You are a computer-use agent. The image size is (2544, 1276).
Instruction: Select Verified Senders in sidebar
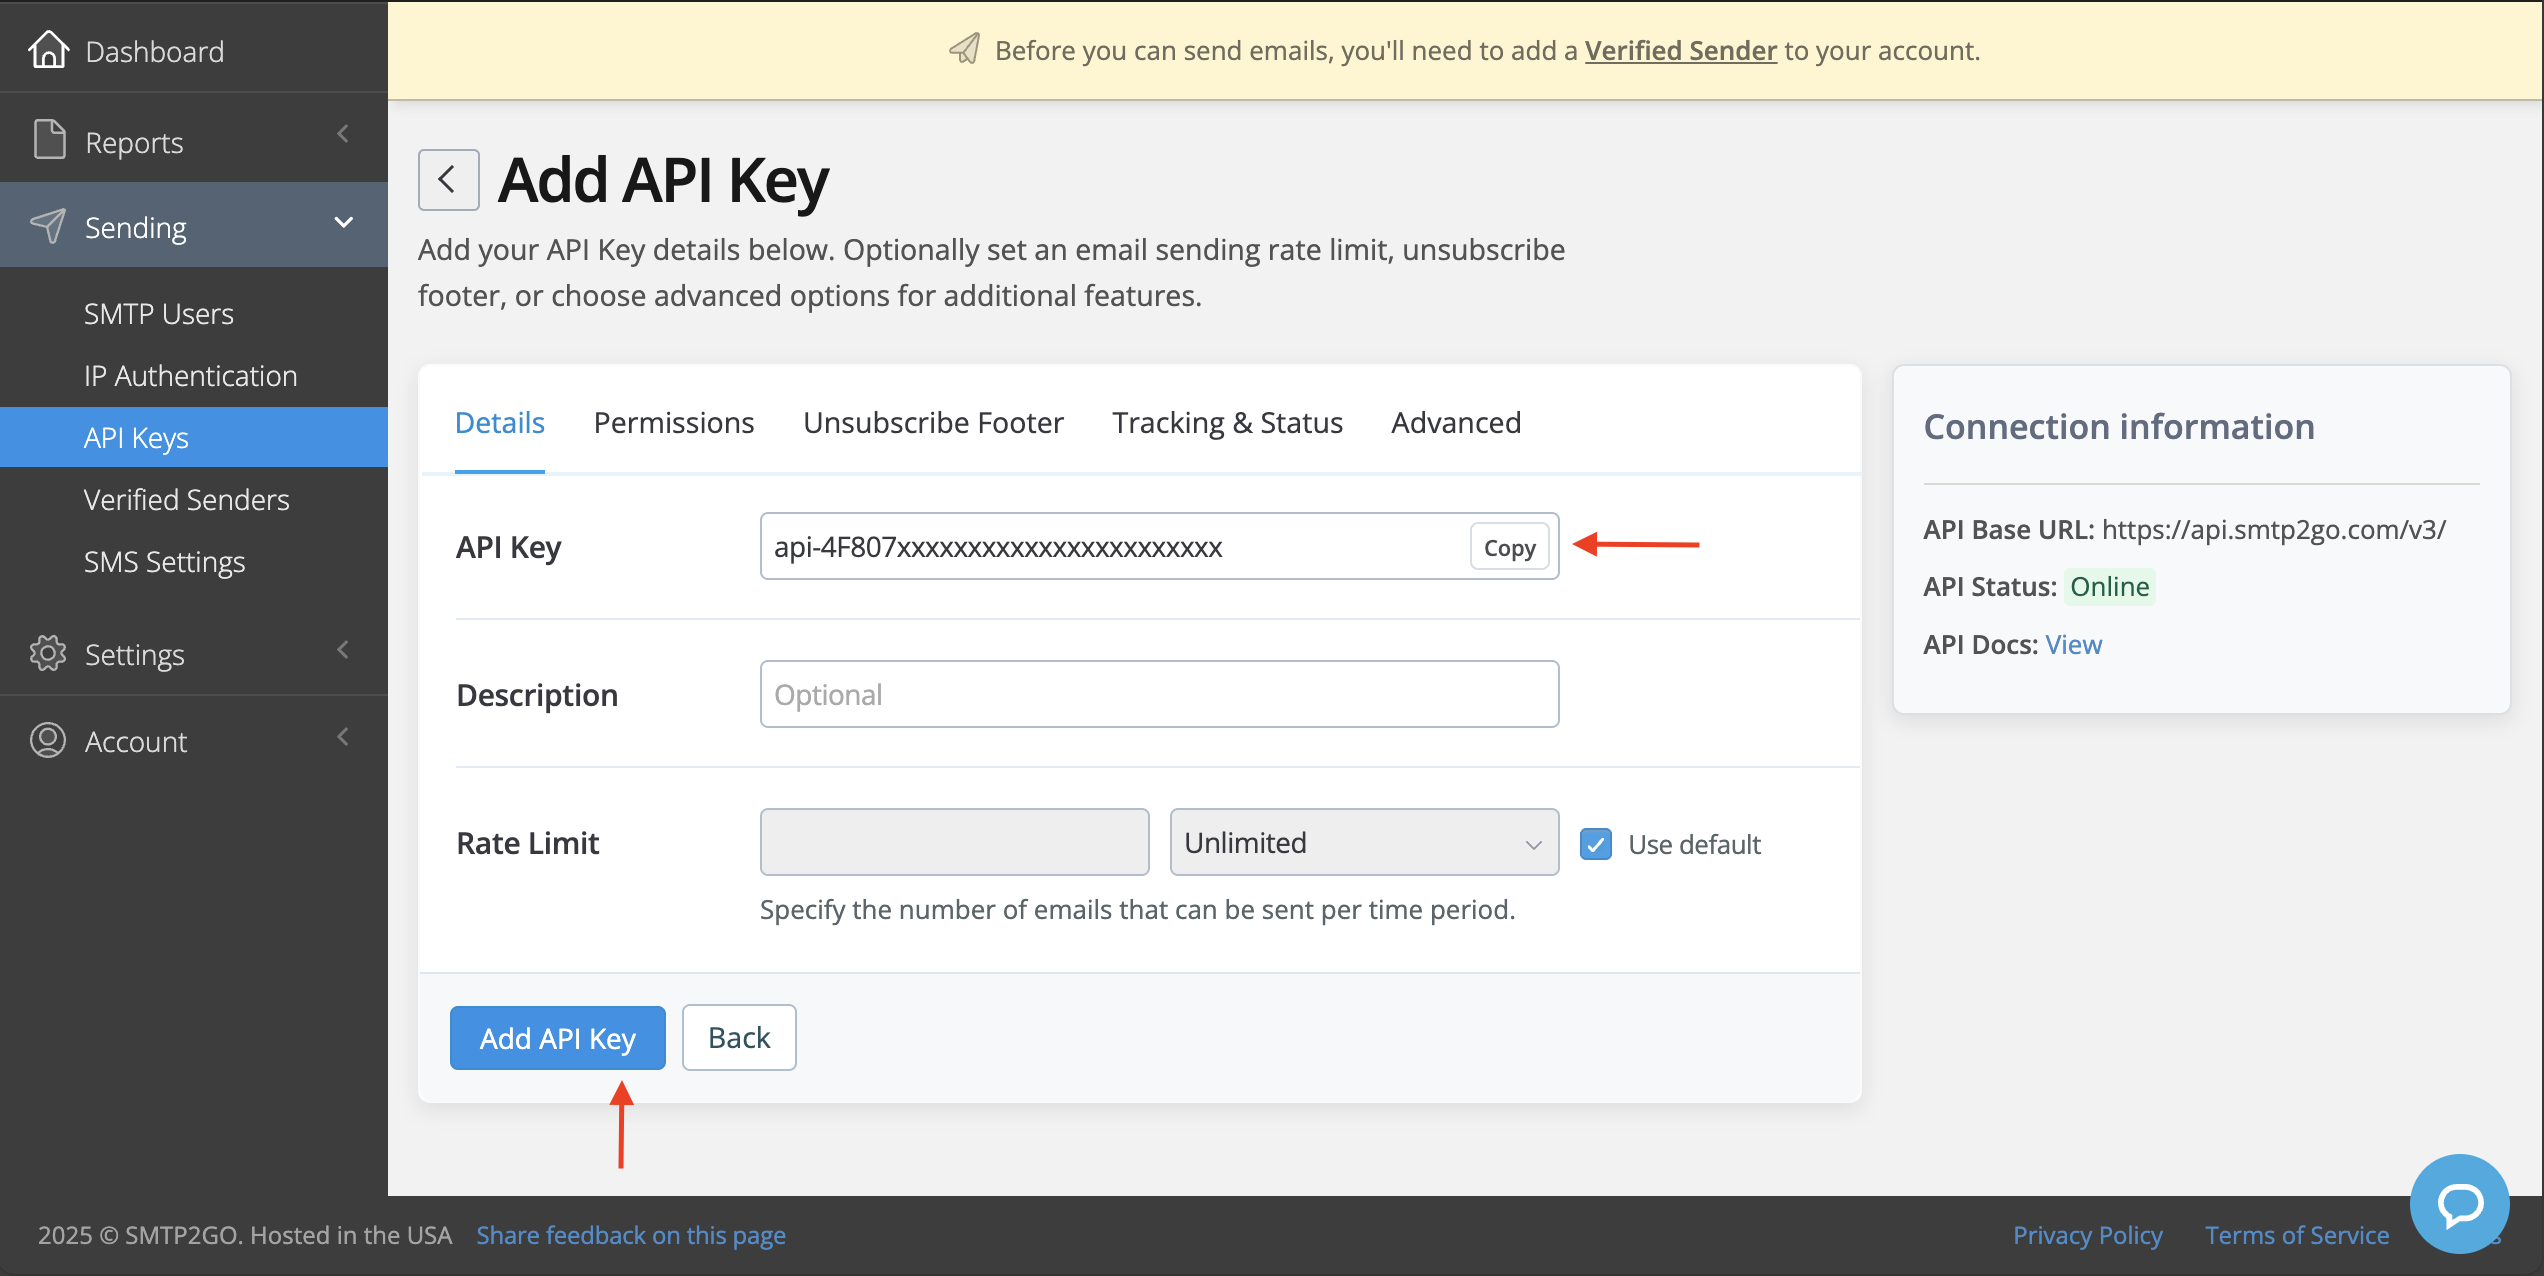point(186,499)
